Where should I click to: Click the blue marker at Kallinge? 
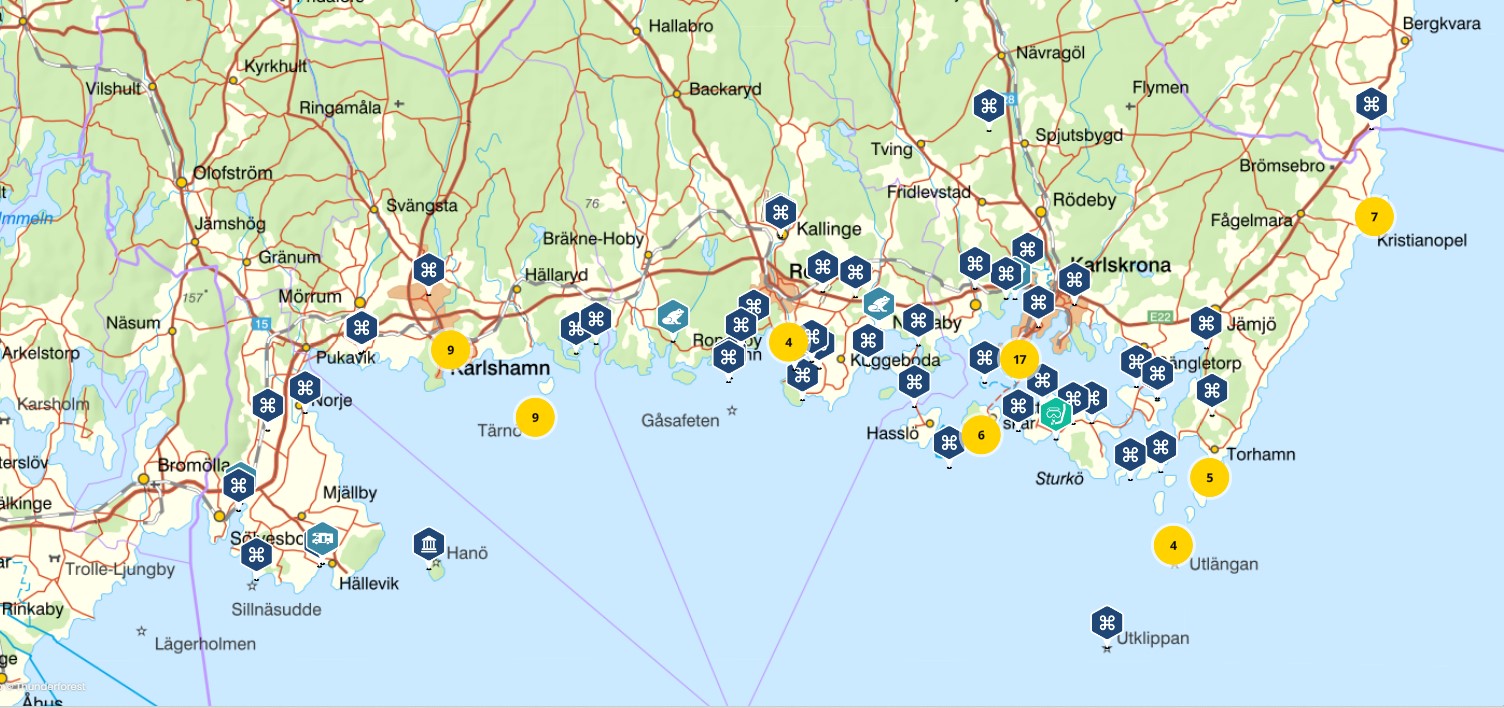pyautogui.click(x=780, y=211)
